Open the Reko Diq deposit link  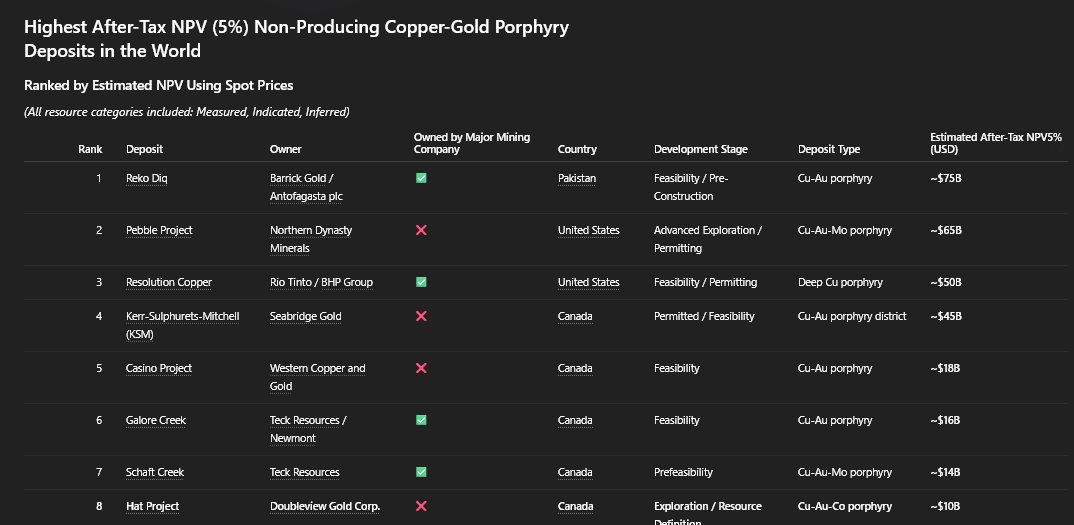coord(146,178)
